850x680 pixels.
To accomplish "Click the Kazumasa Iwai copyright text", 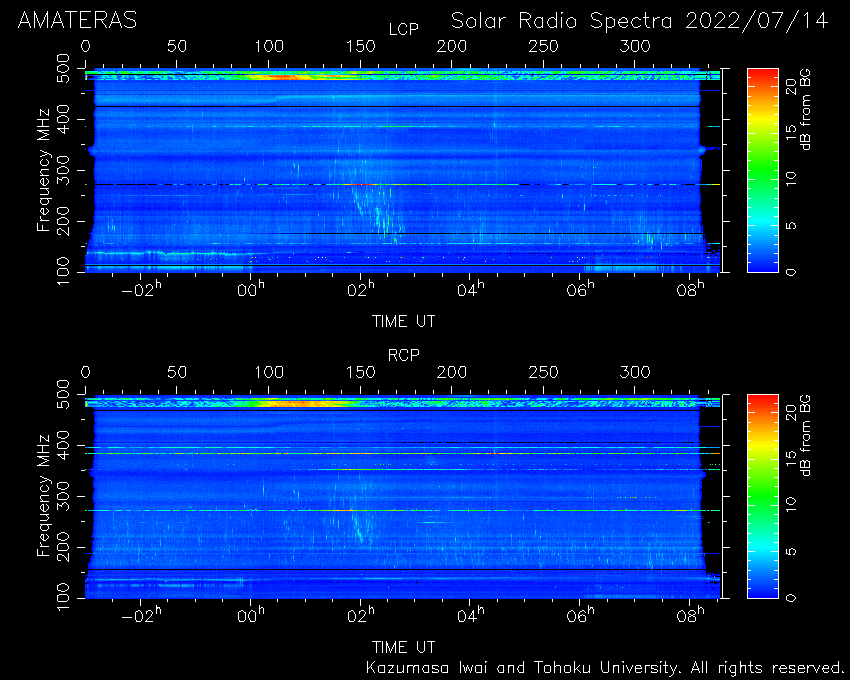I will [604, 668].
